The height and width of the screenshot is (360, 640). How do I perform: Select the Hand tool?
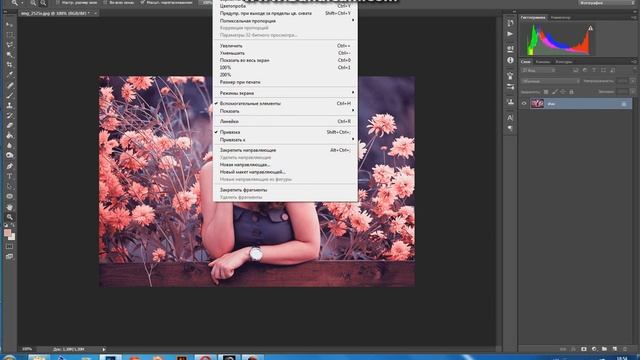(9, 207)
